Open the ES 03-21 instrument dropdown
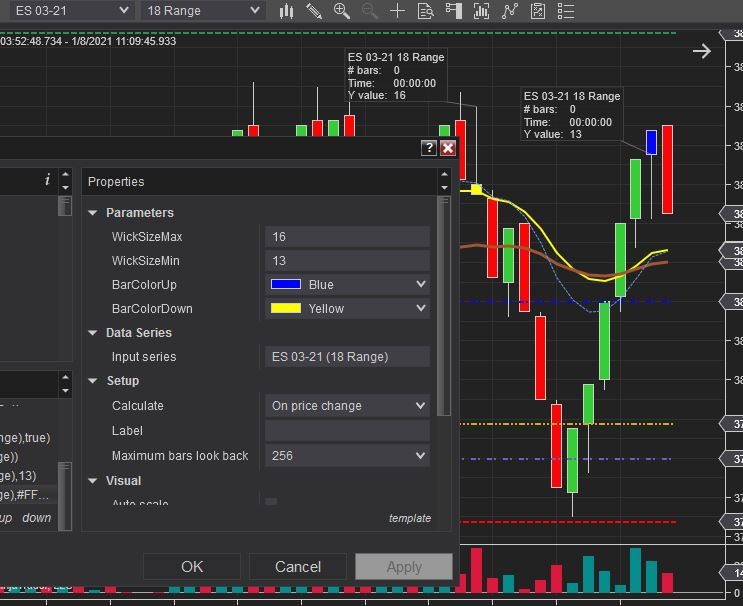The height and width of the screenshot is (606, 743). tap(71, 10)
